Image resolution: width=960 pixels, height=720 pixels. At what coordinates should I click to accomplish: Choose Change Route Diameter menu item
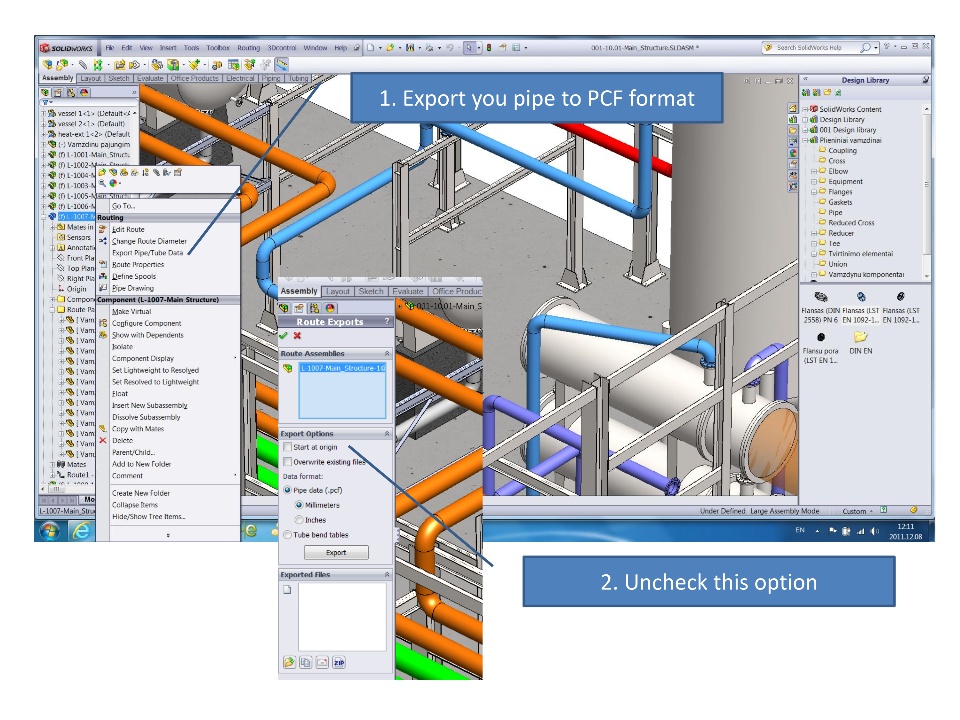pos(149,241)
